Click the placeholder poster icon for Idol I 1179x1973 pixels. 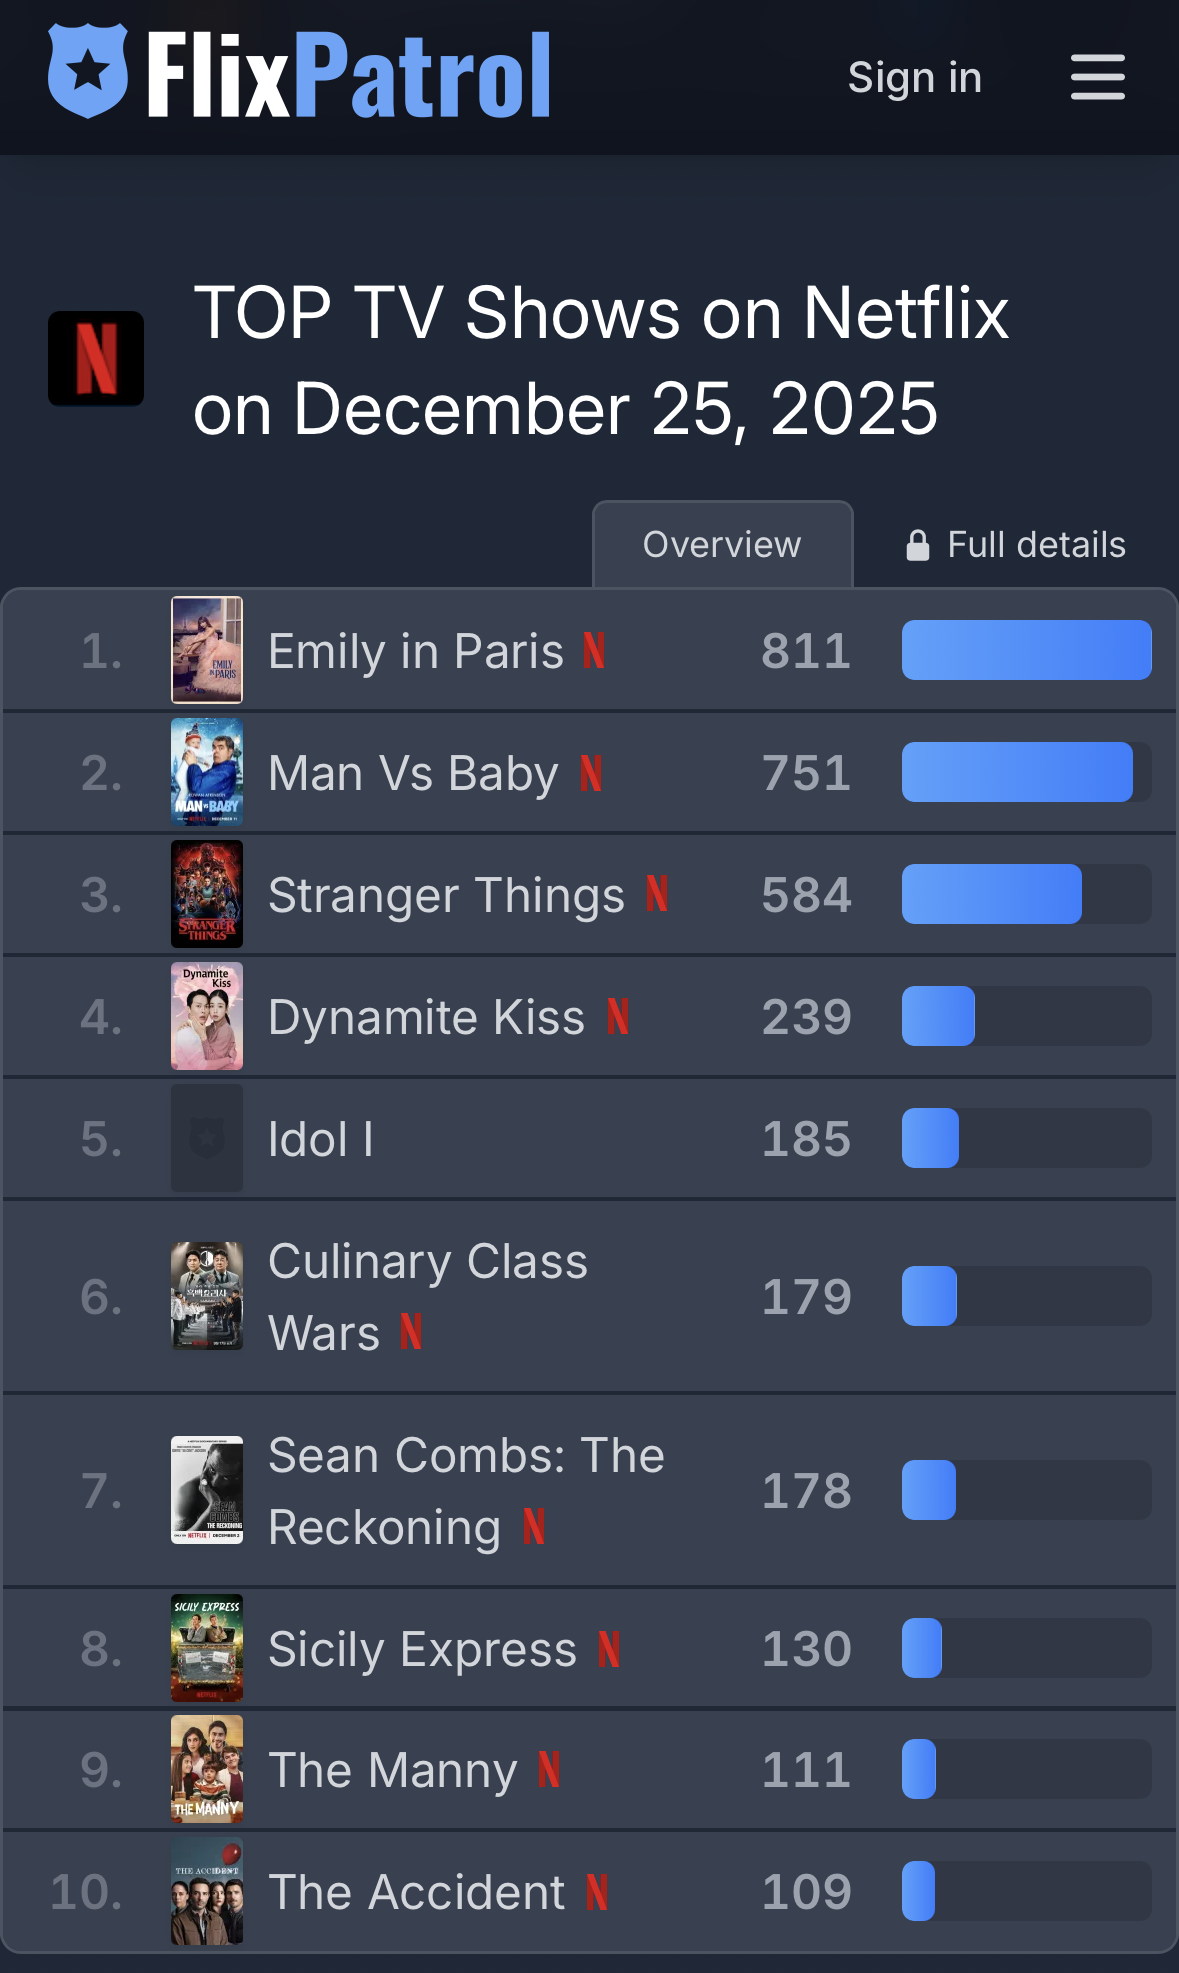click(x=207, y=1138)
